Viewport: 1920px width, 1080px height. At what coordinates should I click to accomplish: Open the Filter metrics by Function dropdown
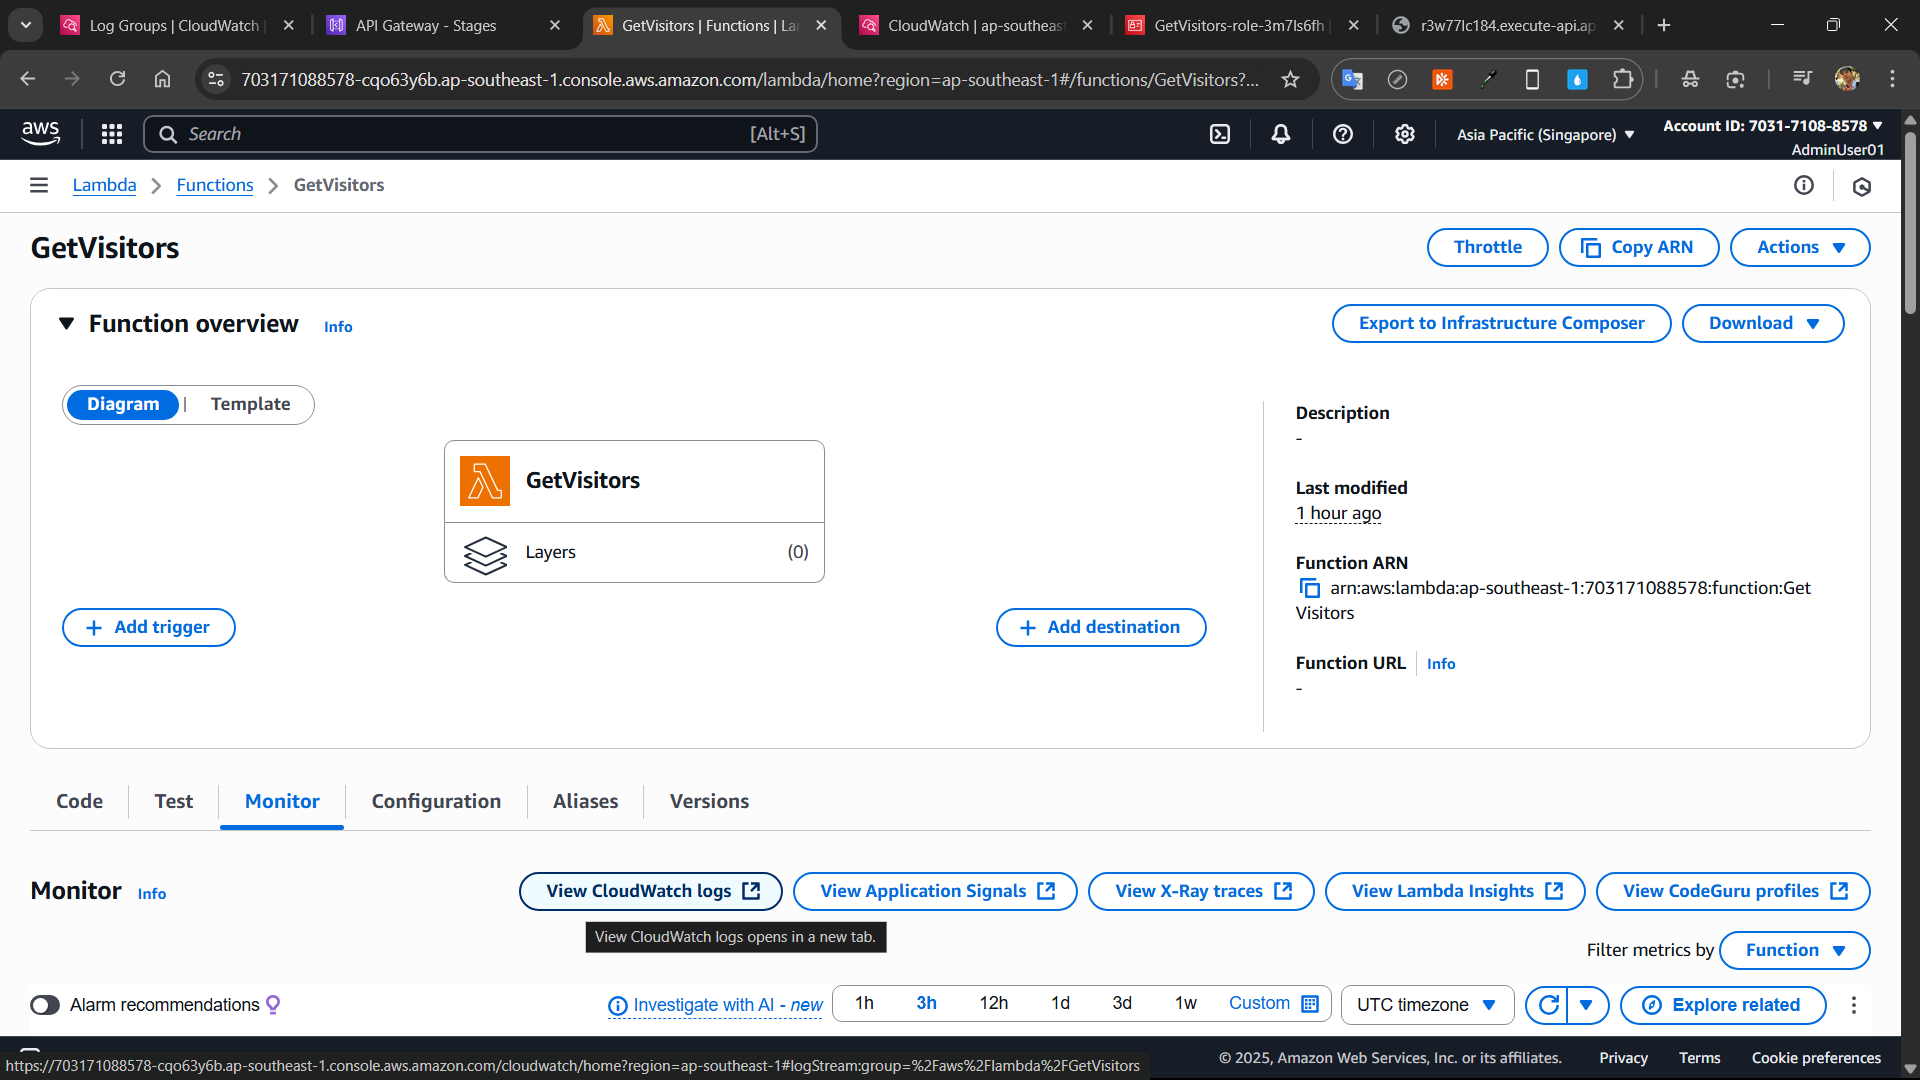point(1795,950)
